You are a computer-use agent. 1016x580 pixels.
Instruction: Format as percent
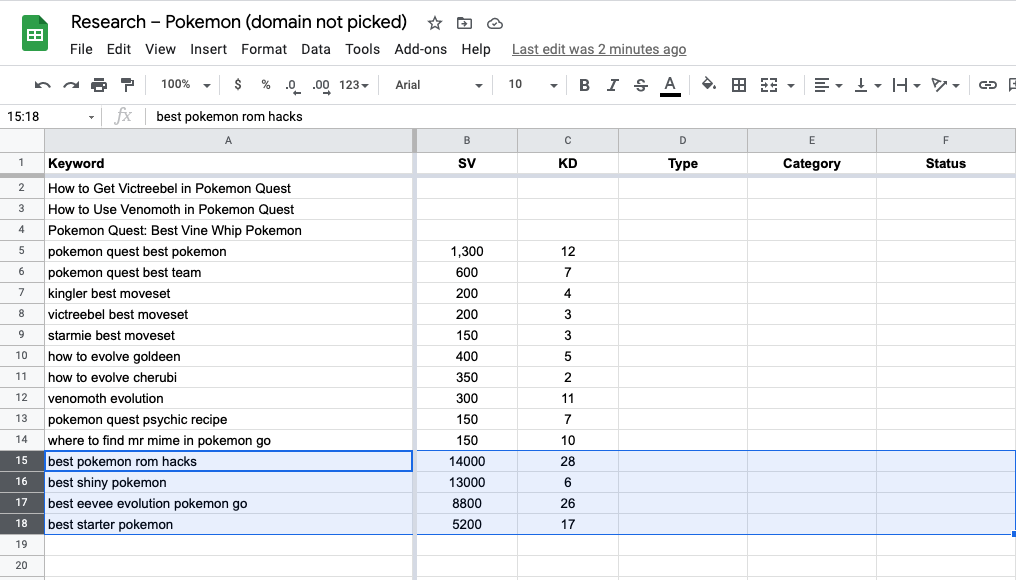click(x=266, y=85)
